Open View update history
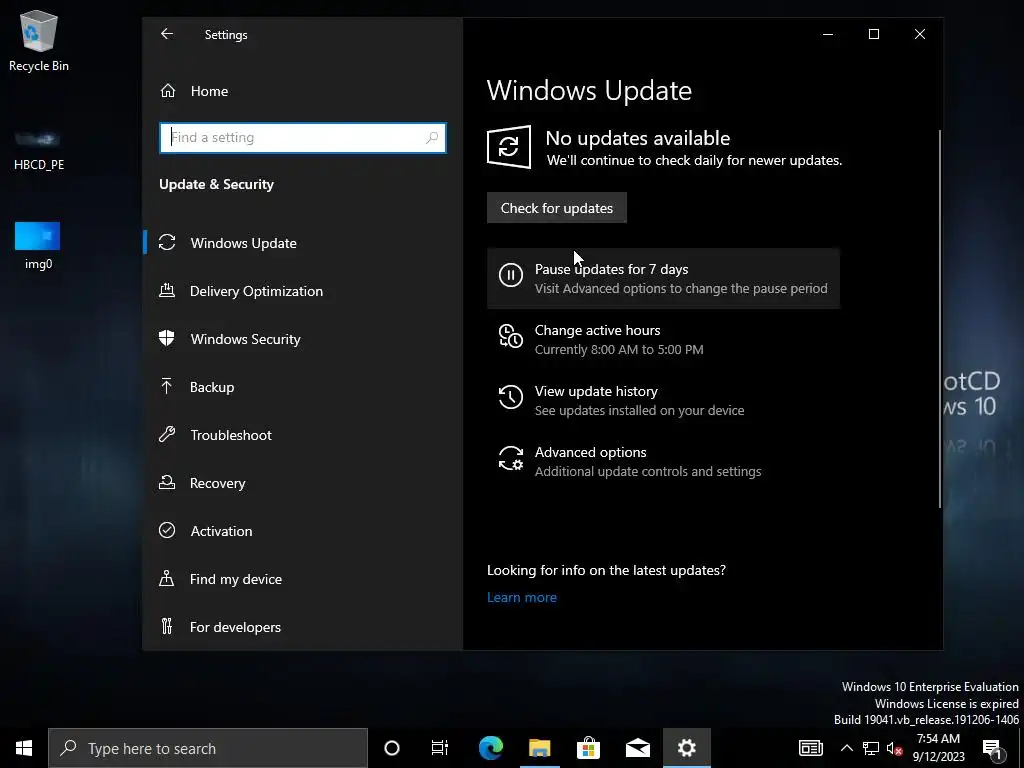The width and height of the screenshot is (1024, 768). click(663, 400)
